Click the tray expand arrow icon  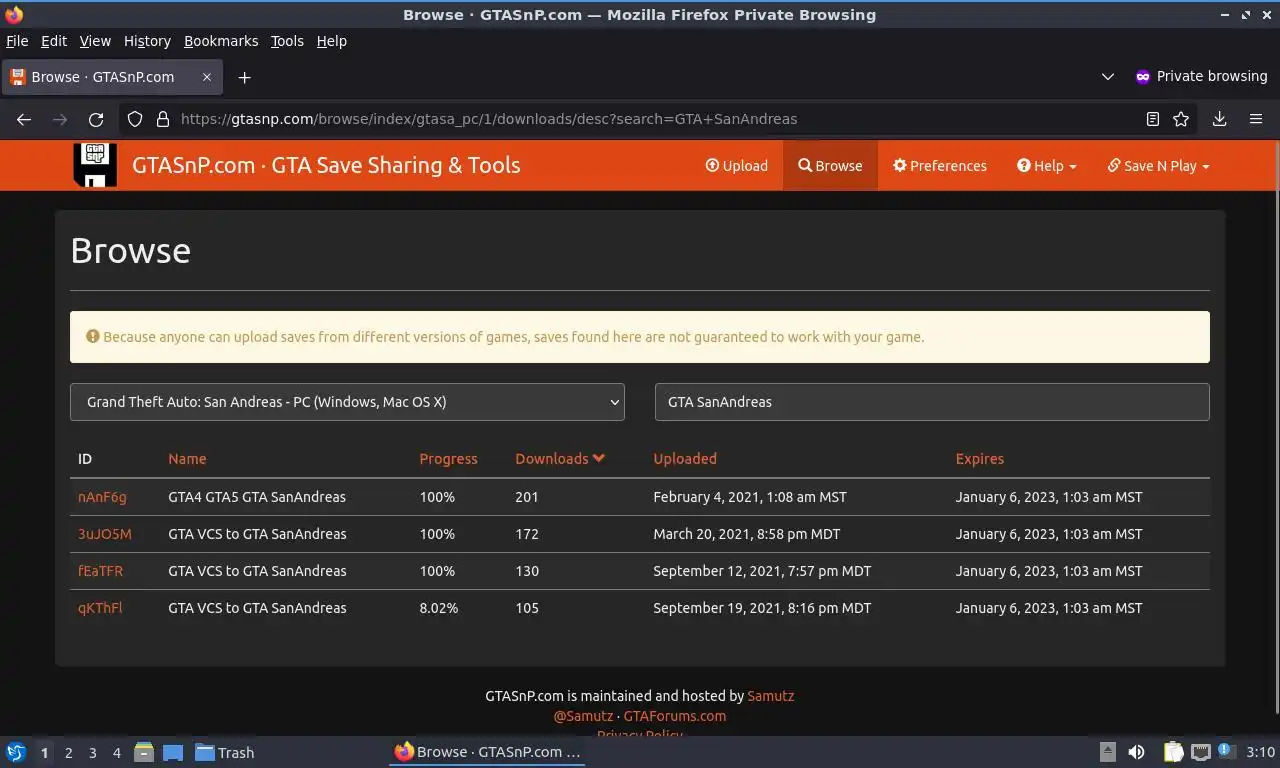point(1107,752)
